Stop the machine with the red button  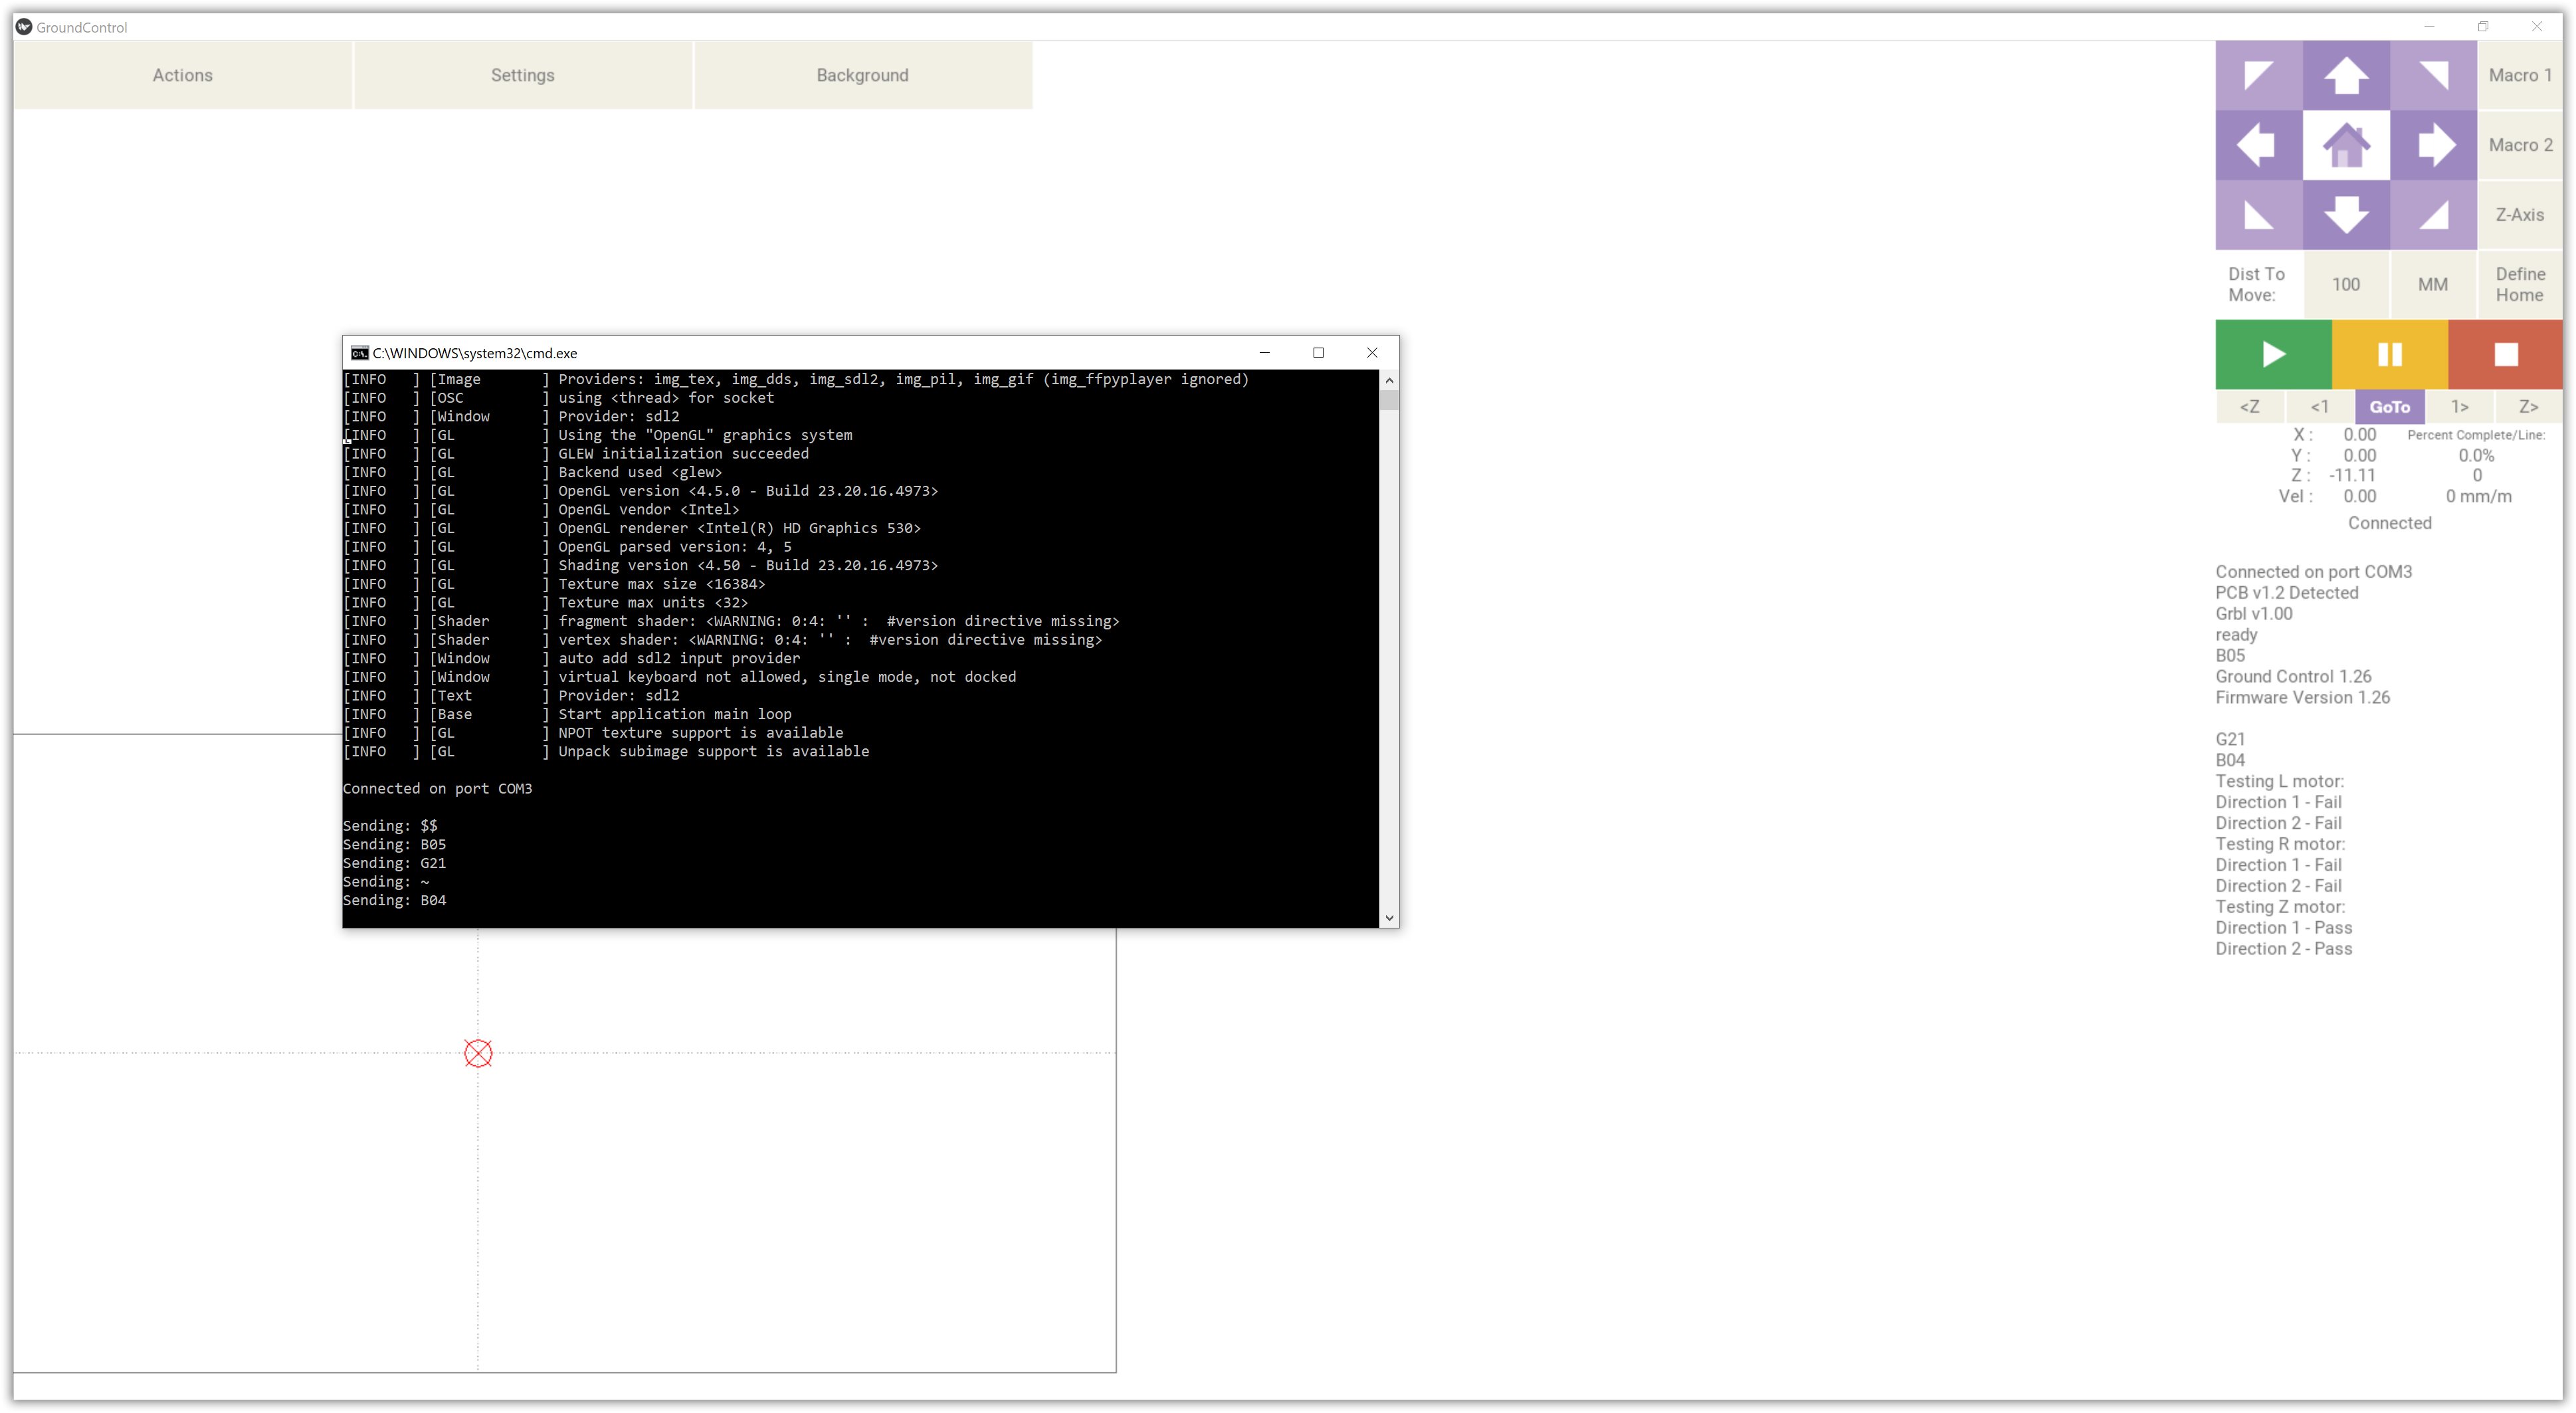pyautogui.click(x=2504, y=354)
